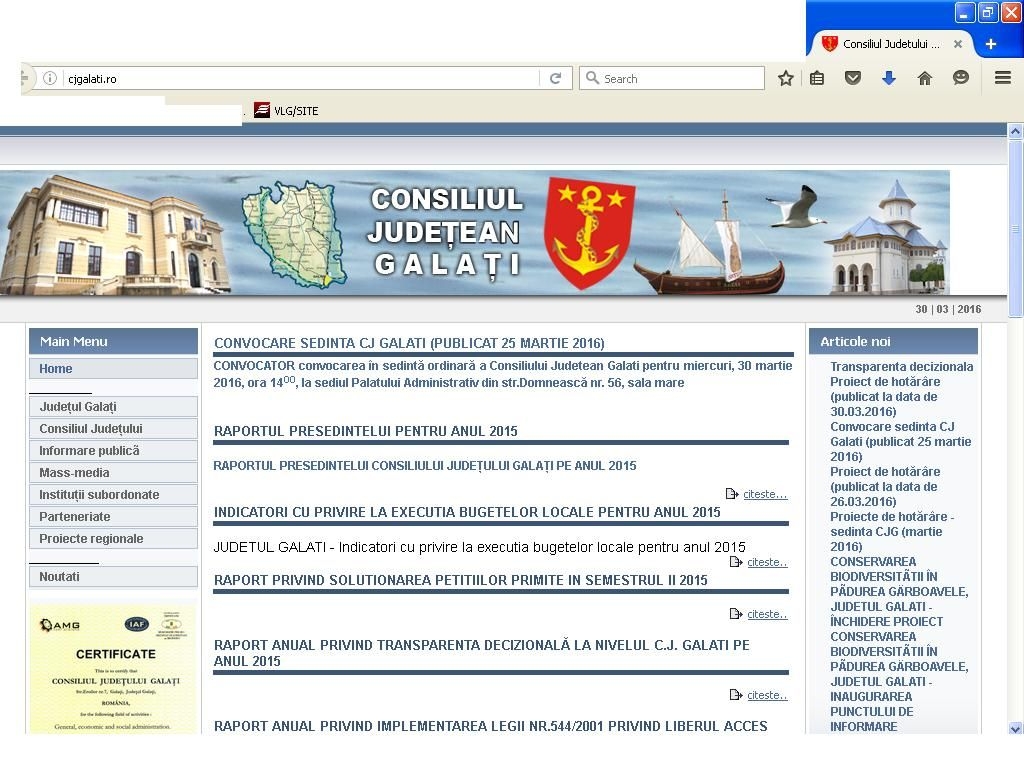Click the AMG certificate image
The width and height of the screenshot is (1024, 768).
(x=113, y=665)
